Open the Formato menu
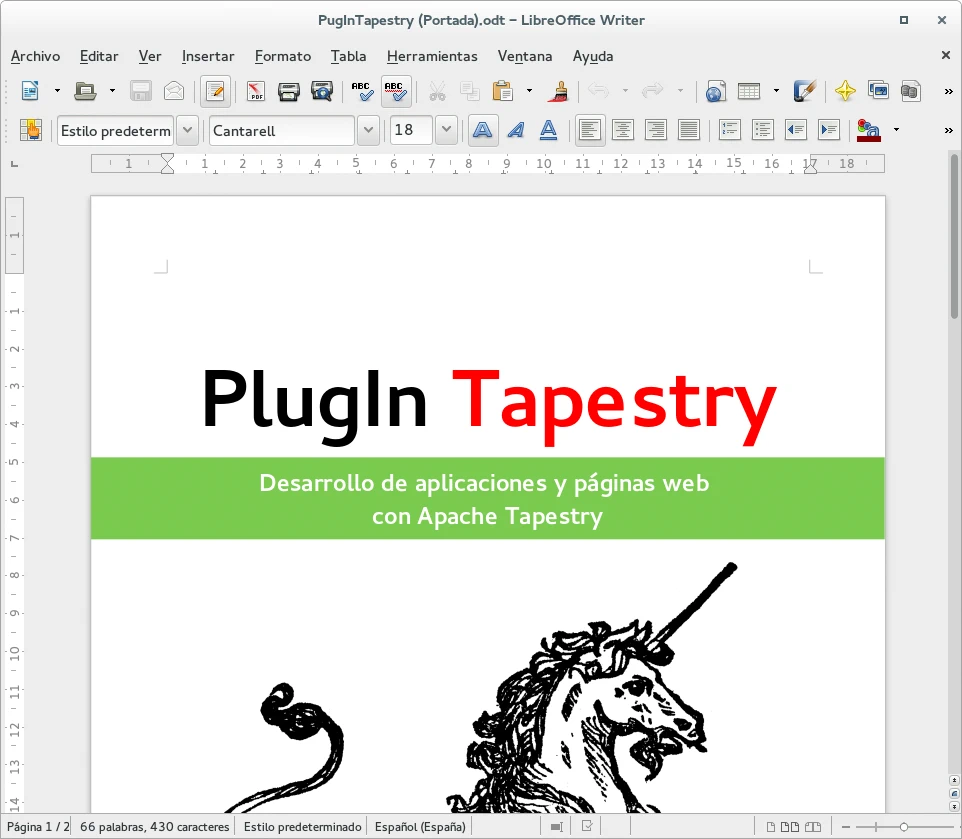Screen dimensions: 962x839 (282, 56)
